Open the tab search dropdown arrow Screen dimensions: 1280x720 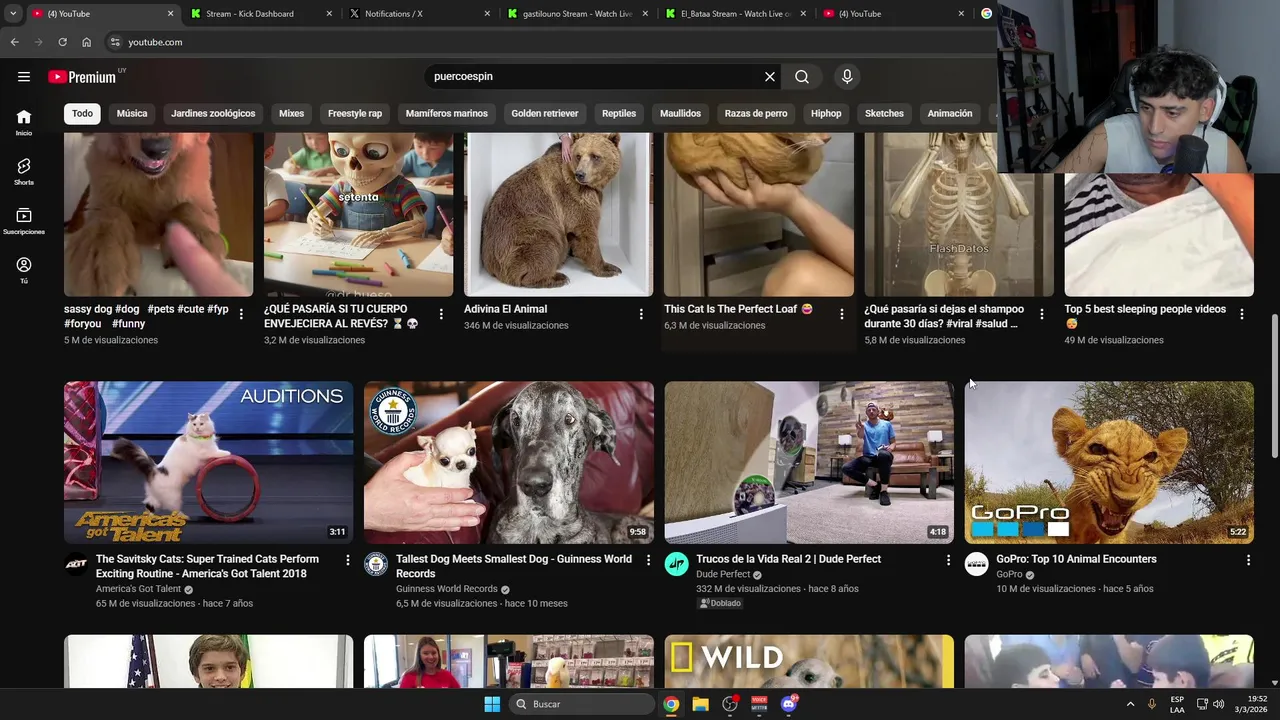[13, 13]
